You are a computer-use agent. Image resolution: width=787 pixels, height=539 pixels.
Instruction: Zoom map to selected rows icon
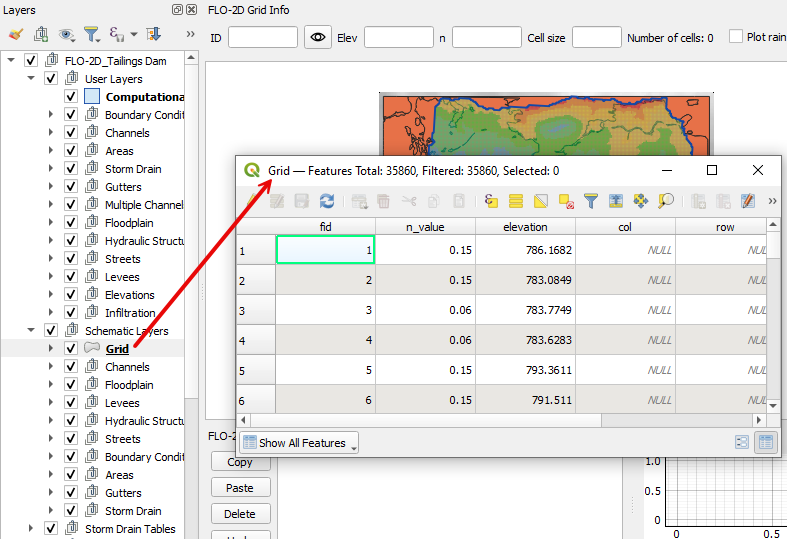pos(666,201)
